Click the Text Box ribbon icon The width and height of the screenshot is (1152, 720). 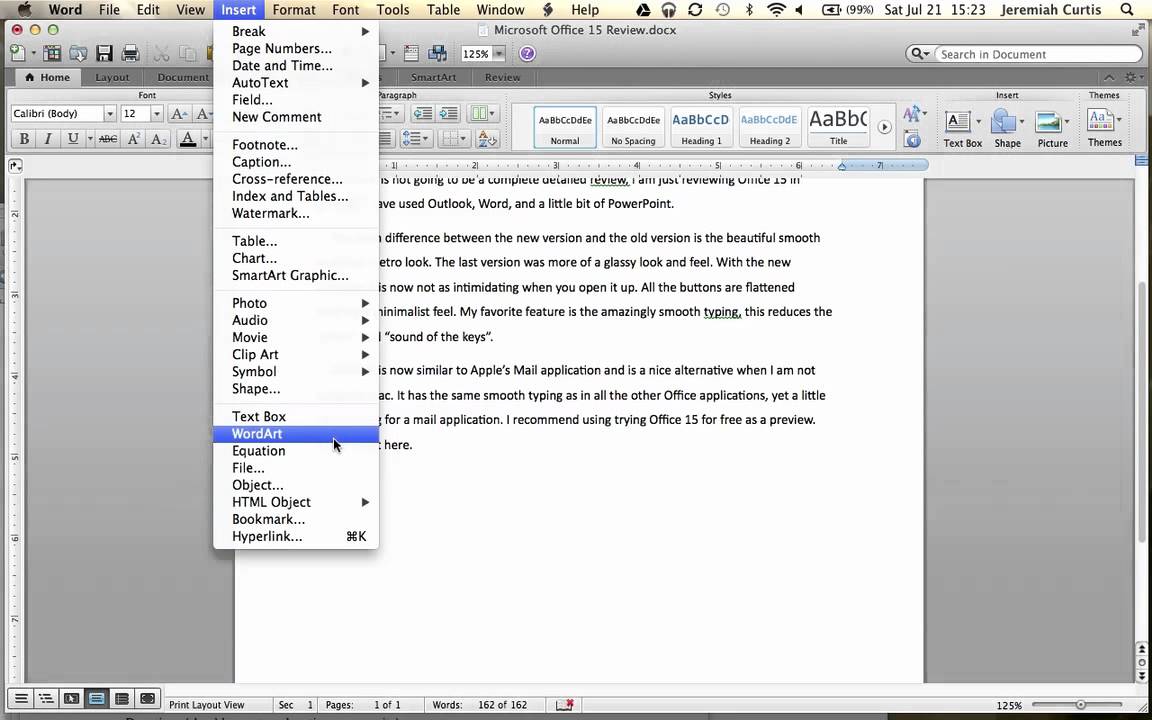pyautogui.click(x=961, y=127)
